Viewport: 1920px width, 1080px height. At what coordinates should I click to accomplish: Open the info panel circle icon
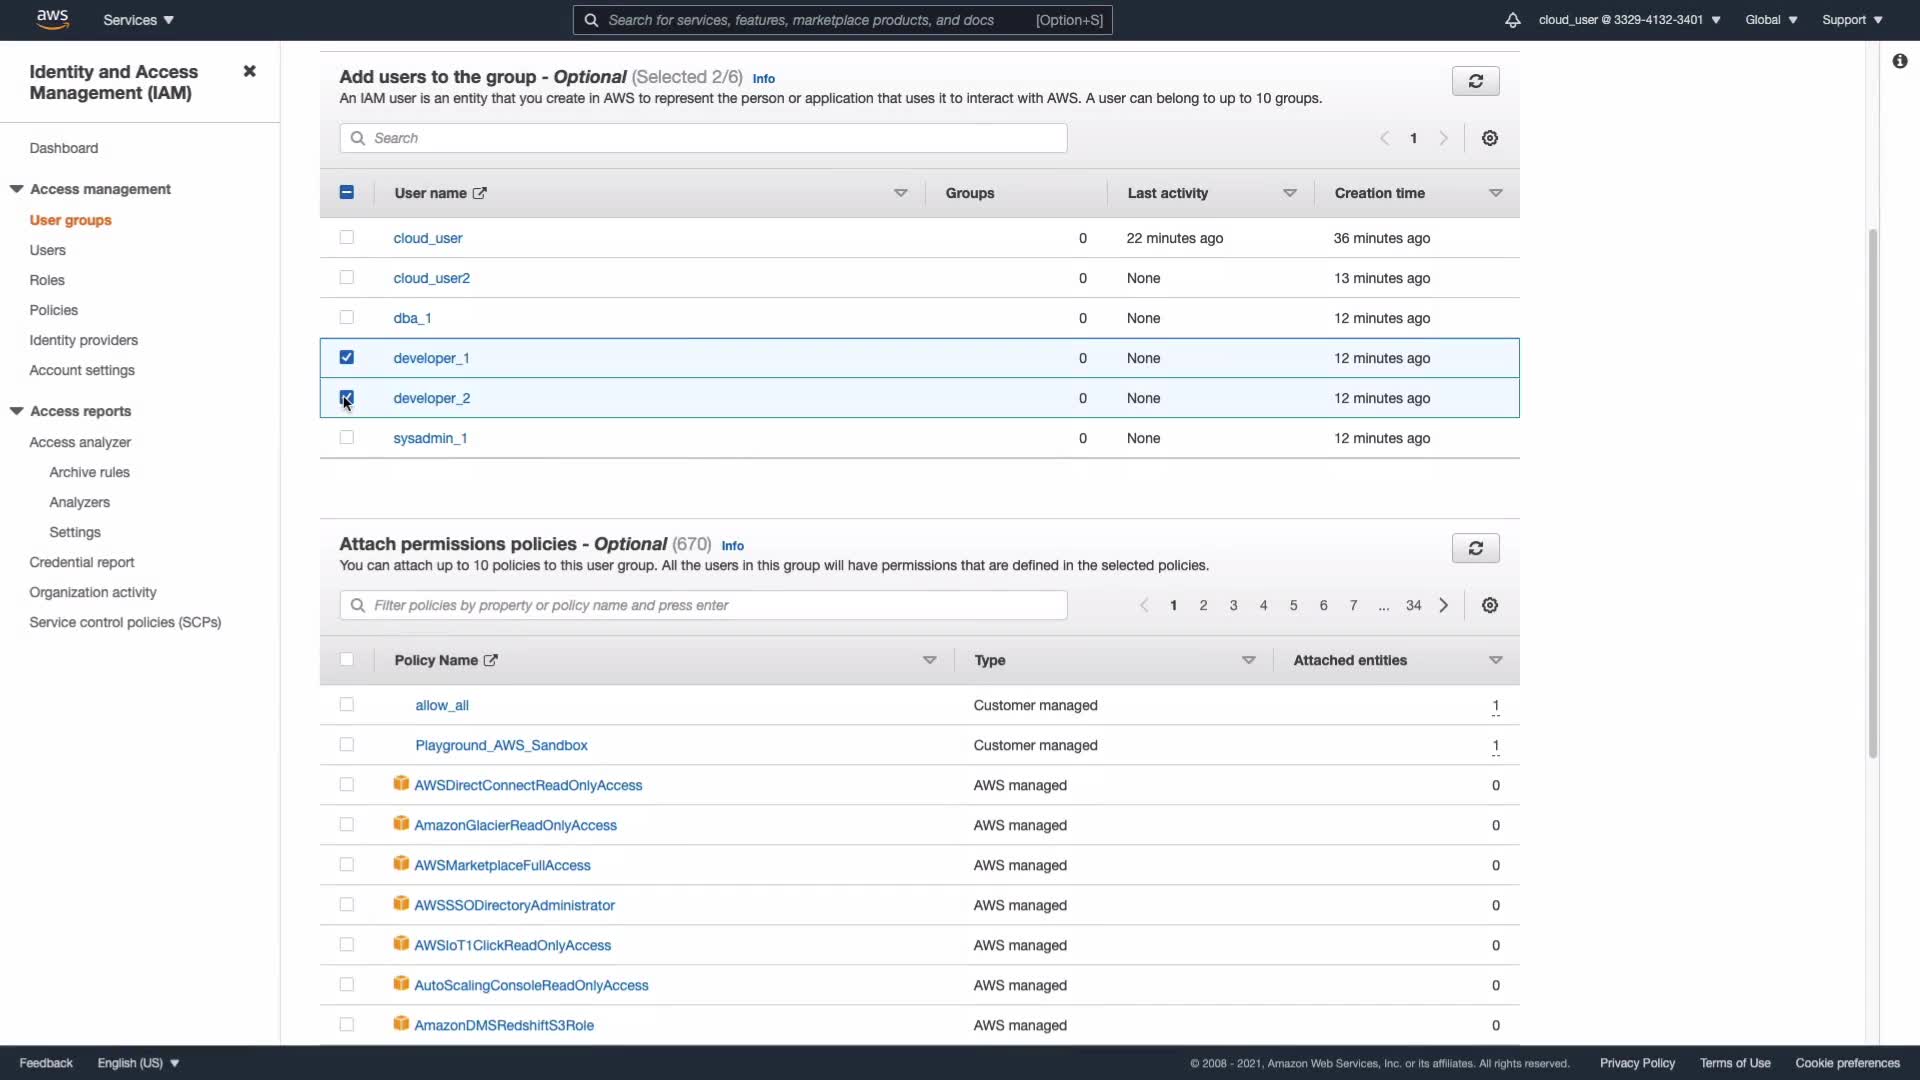click(1899, 61)
